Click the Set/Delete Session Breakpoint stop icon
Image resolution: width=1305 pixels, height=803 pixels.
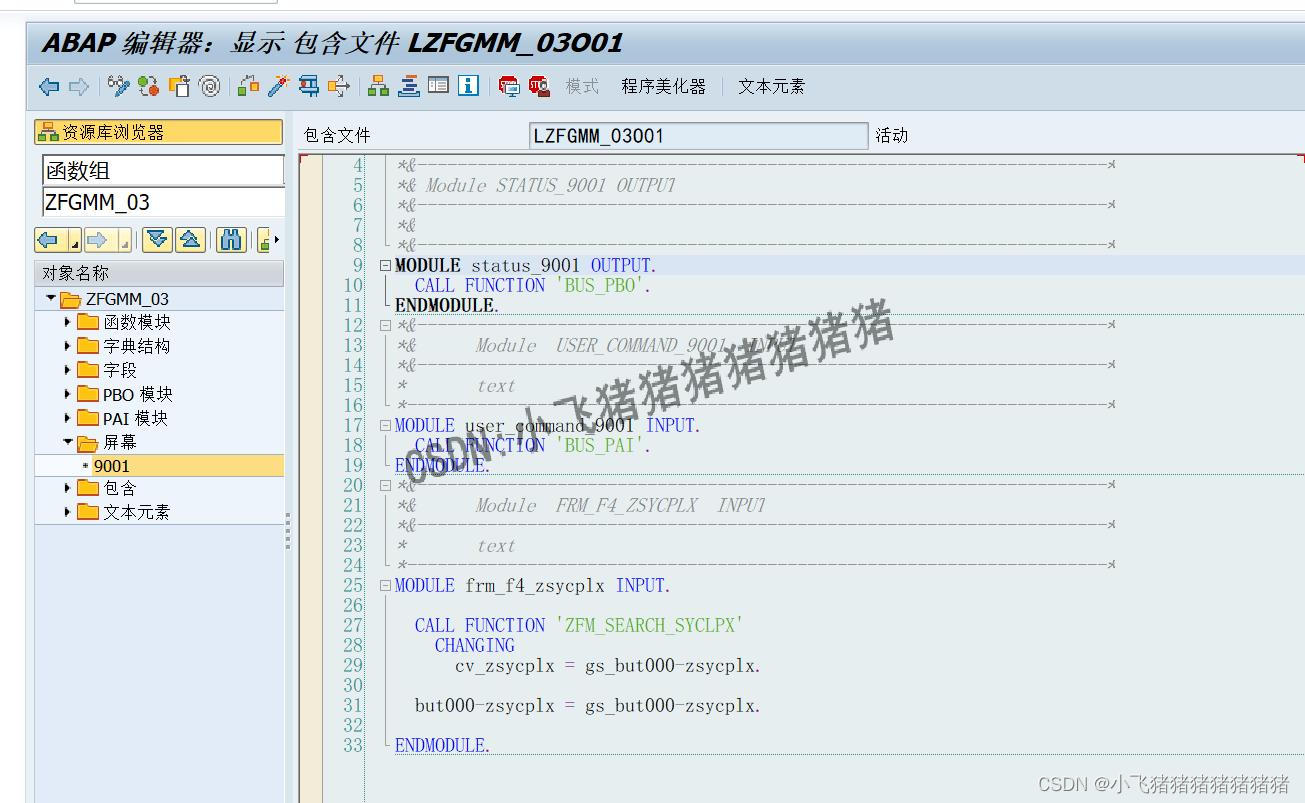click(x=510, y=87)
